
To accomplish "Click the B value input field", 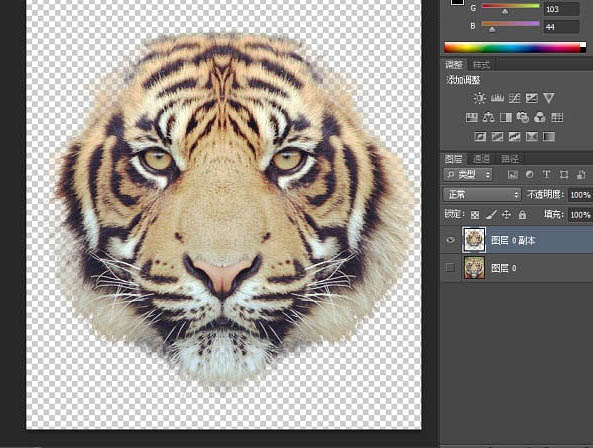I will pyautogui.click(x=561, y=27).
